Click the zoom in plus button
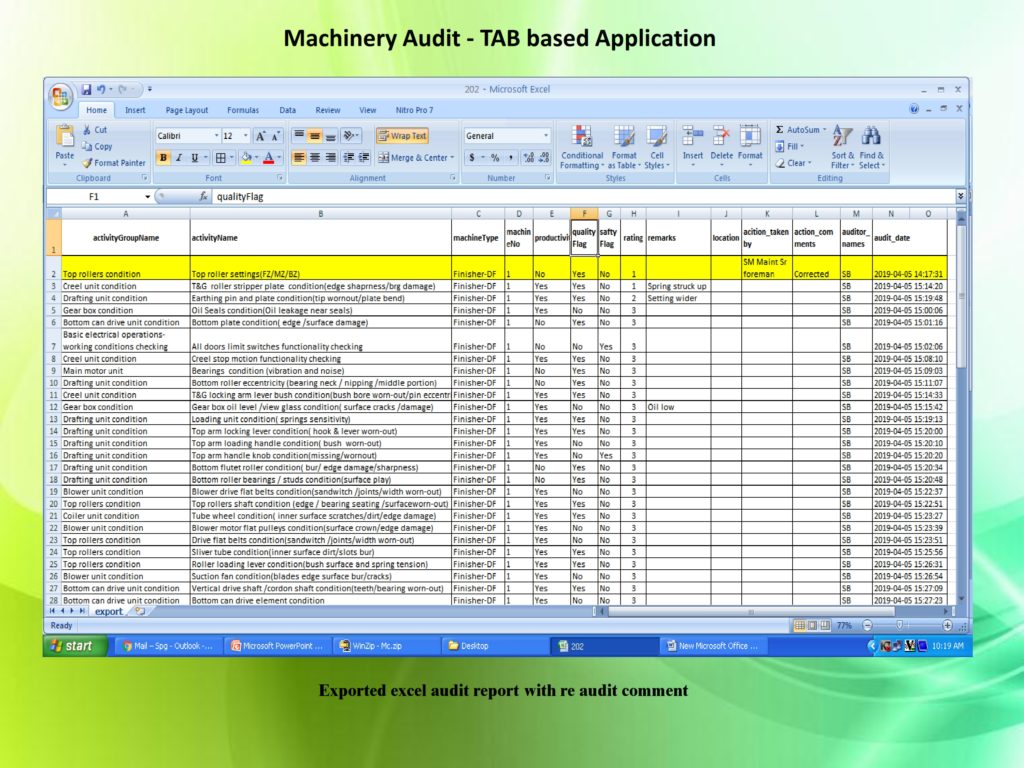 [947, 626]
